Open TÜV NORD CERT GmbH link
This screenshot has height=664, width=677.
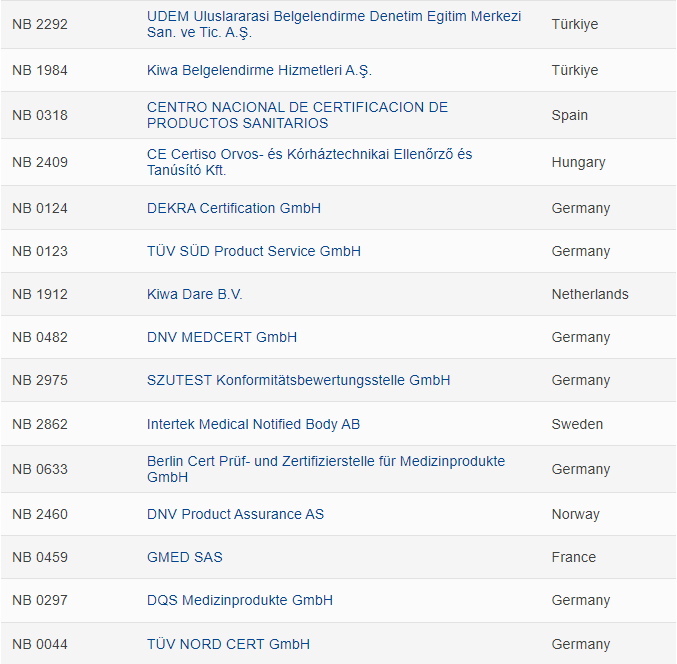[x=228, y=644]
